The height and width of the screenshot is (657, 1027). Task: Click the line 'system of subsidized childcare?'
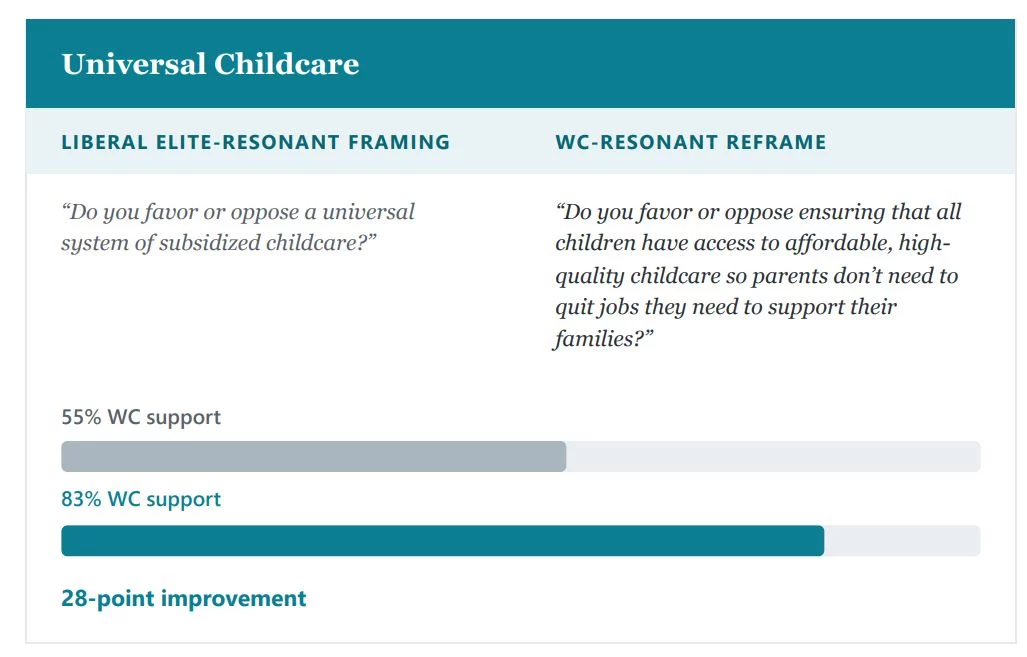tap(219, 244)
